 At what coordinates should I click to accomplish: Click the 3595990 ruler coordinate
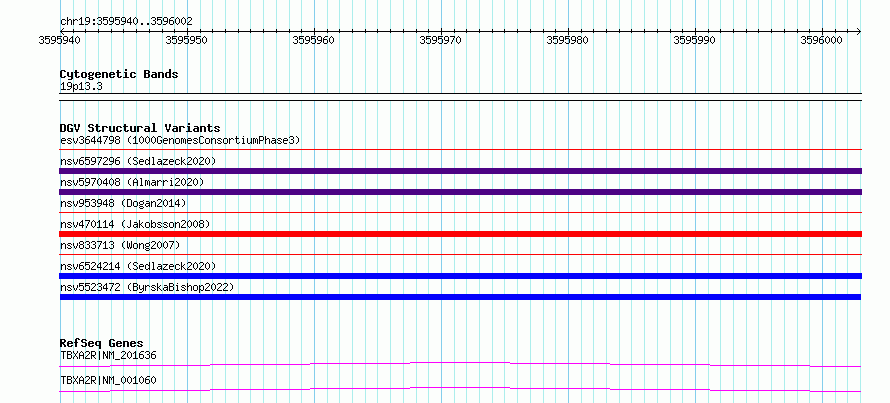point(694,40)
